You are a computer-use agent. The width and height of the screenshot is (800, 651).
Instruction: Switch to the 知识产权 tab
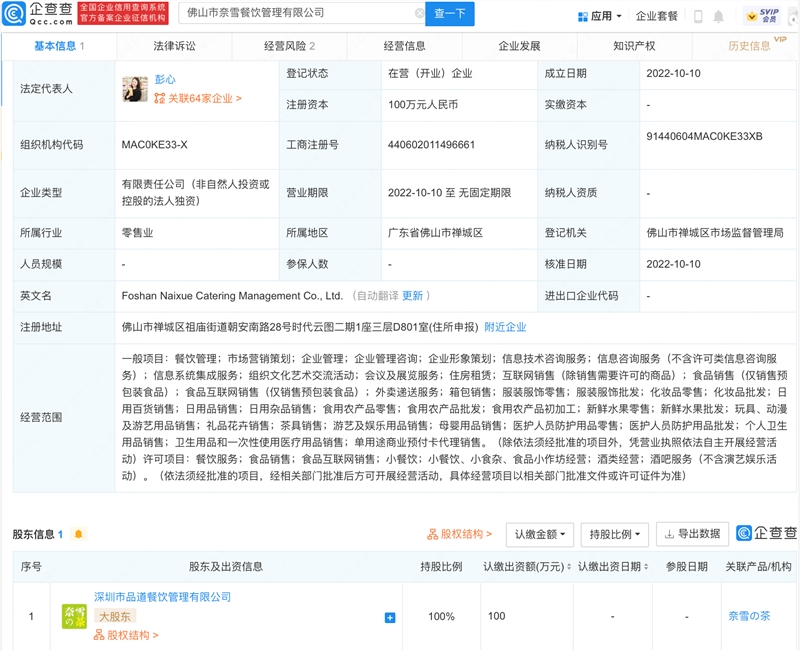[634, 46]
